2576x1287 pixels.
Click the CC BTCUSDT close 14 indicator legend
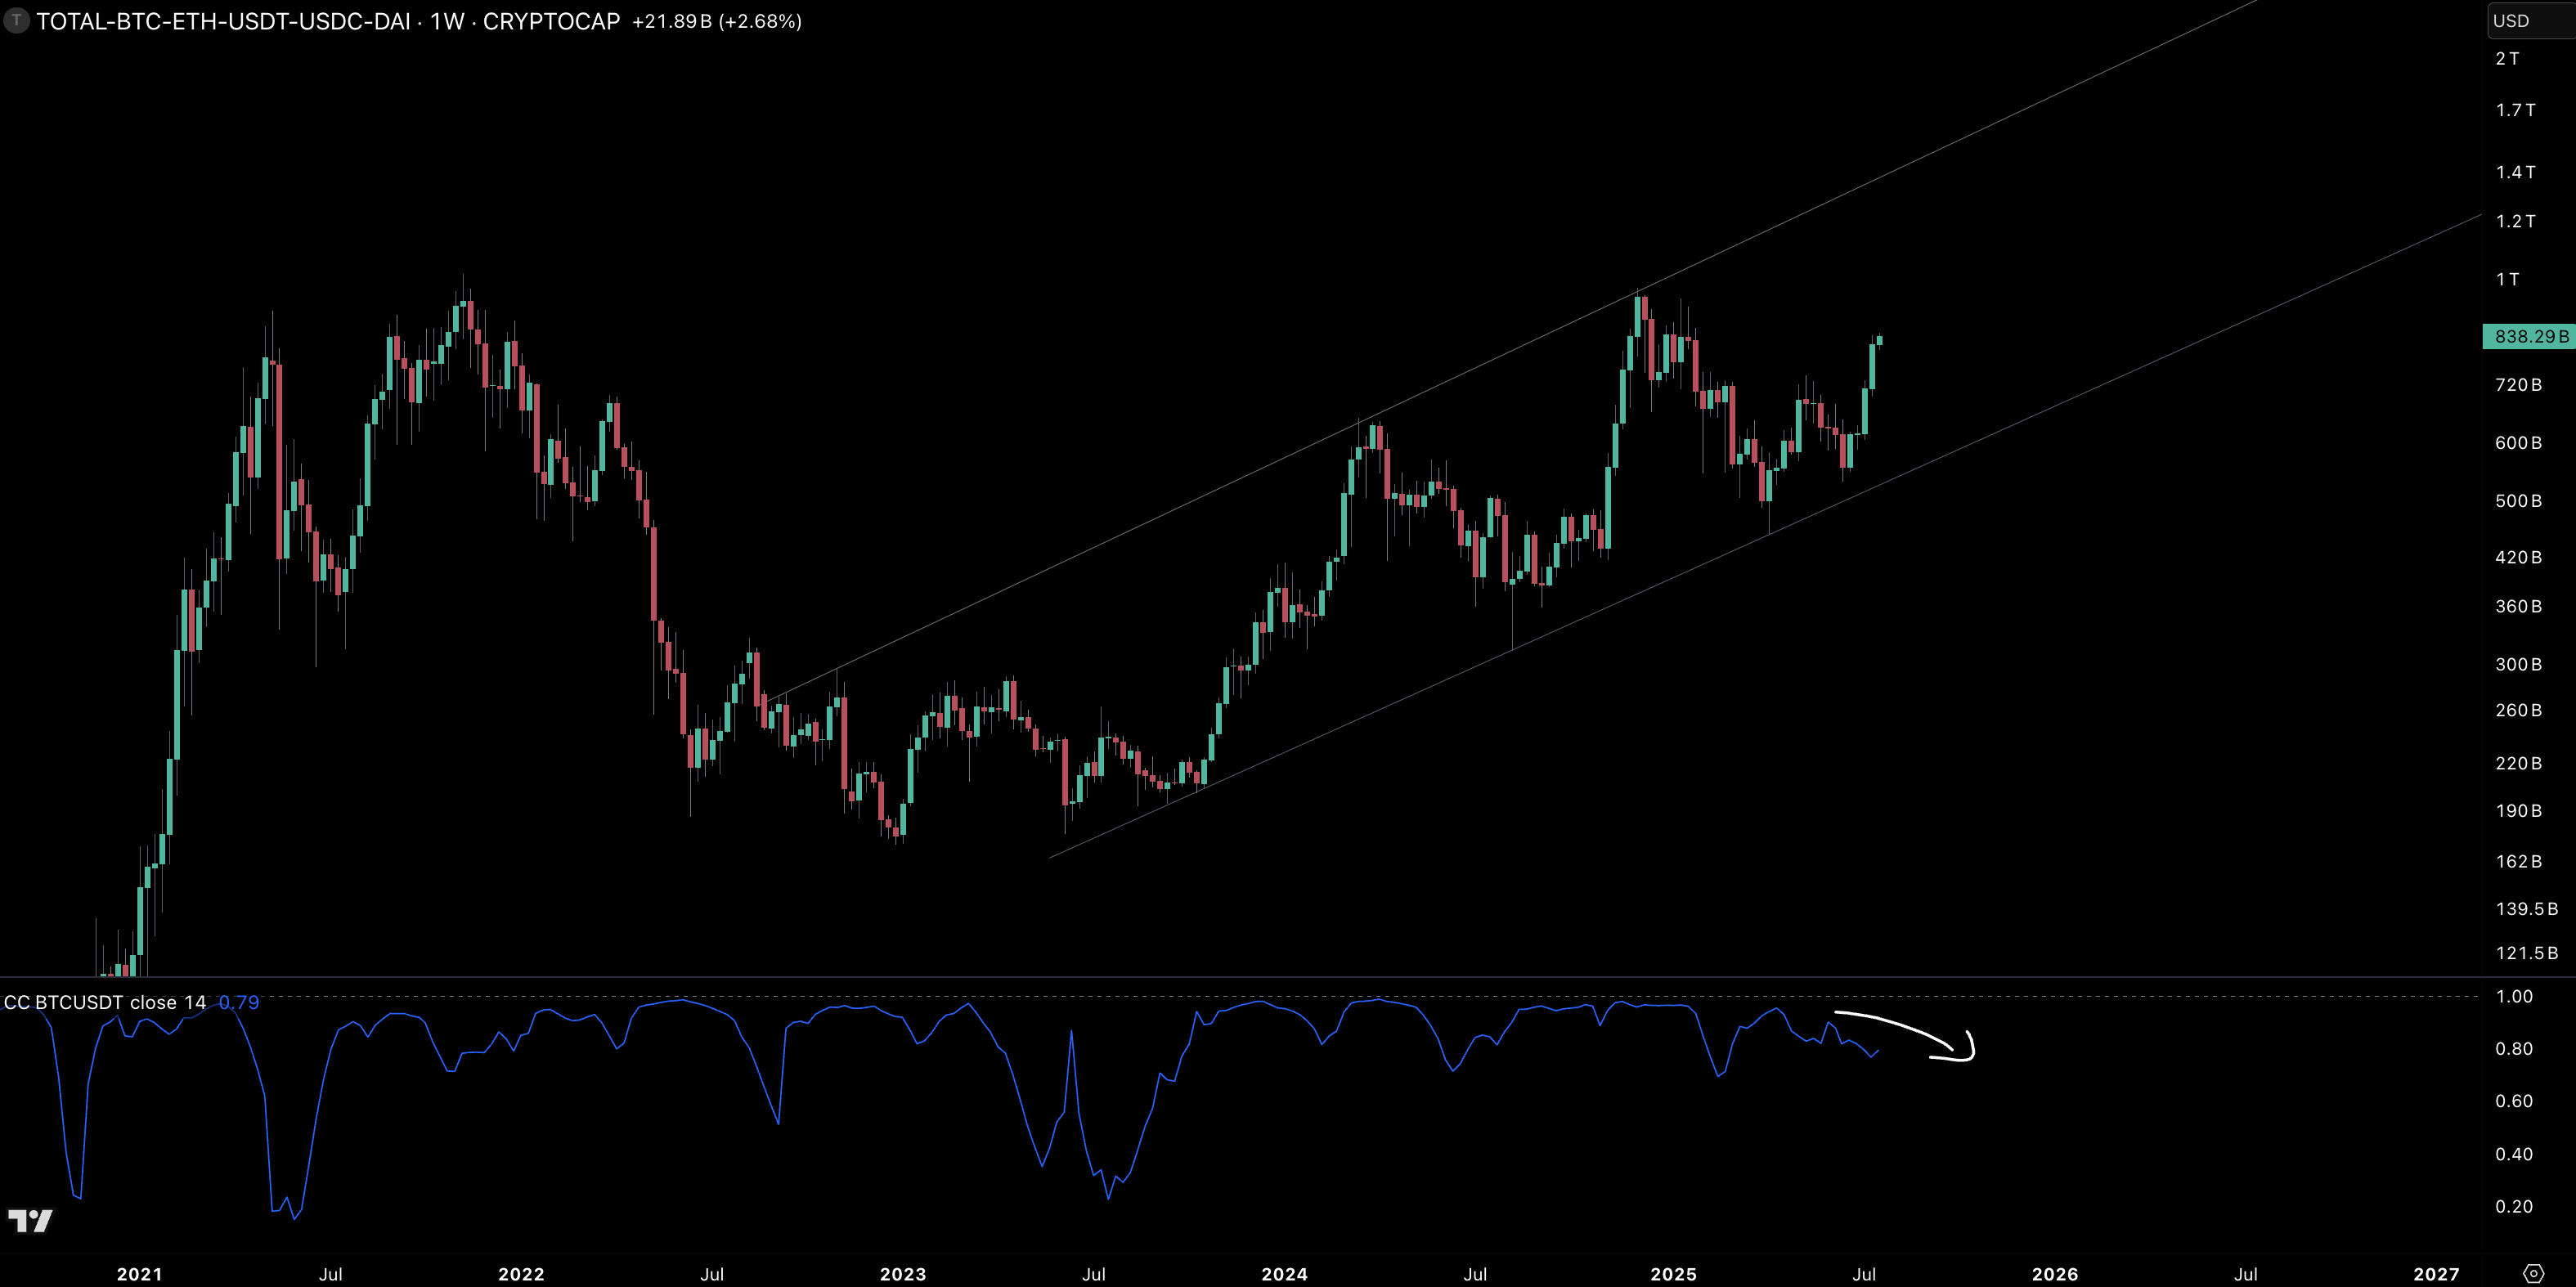pos(105,1002)
